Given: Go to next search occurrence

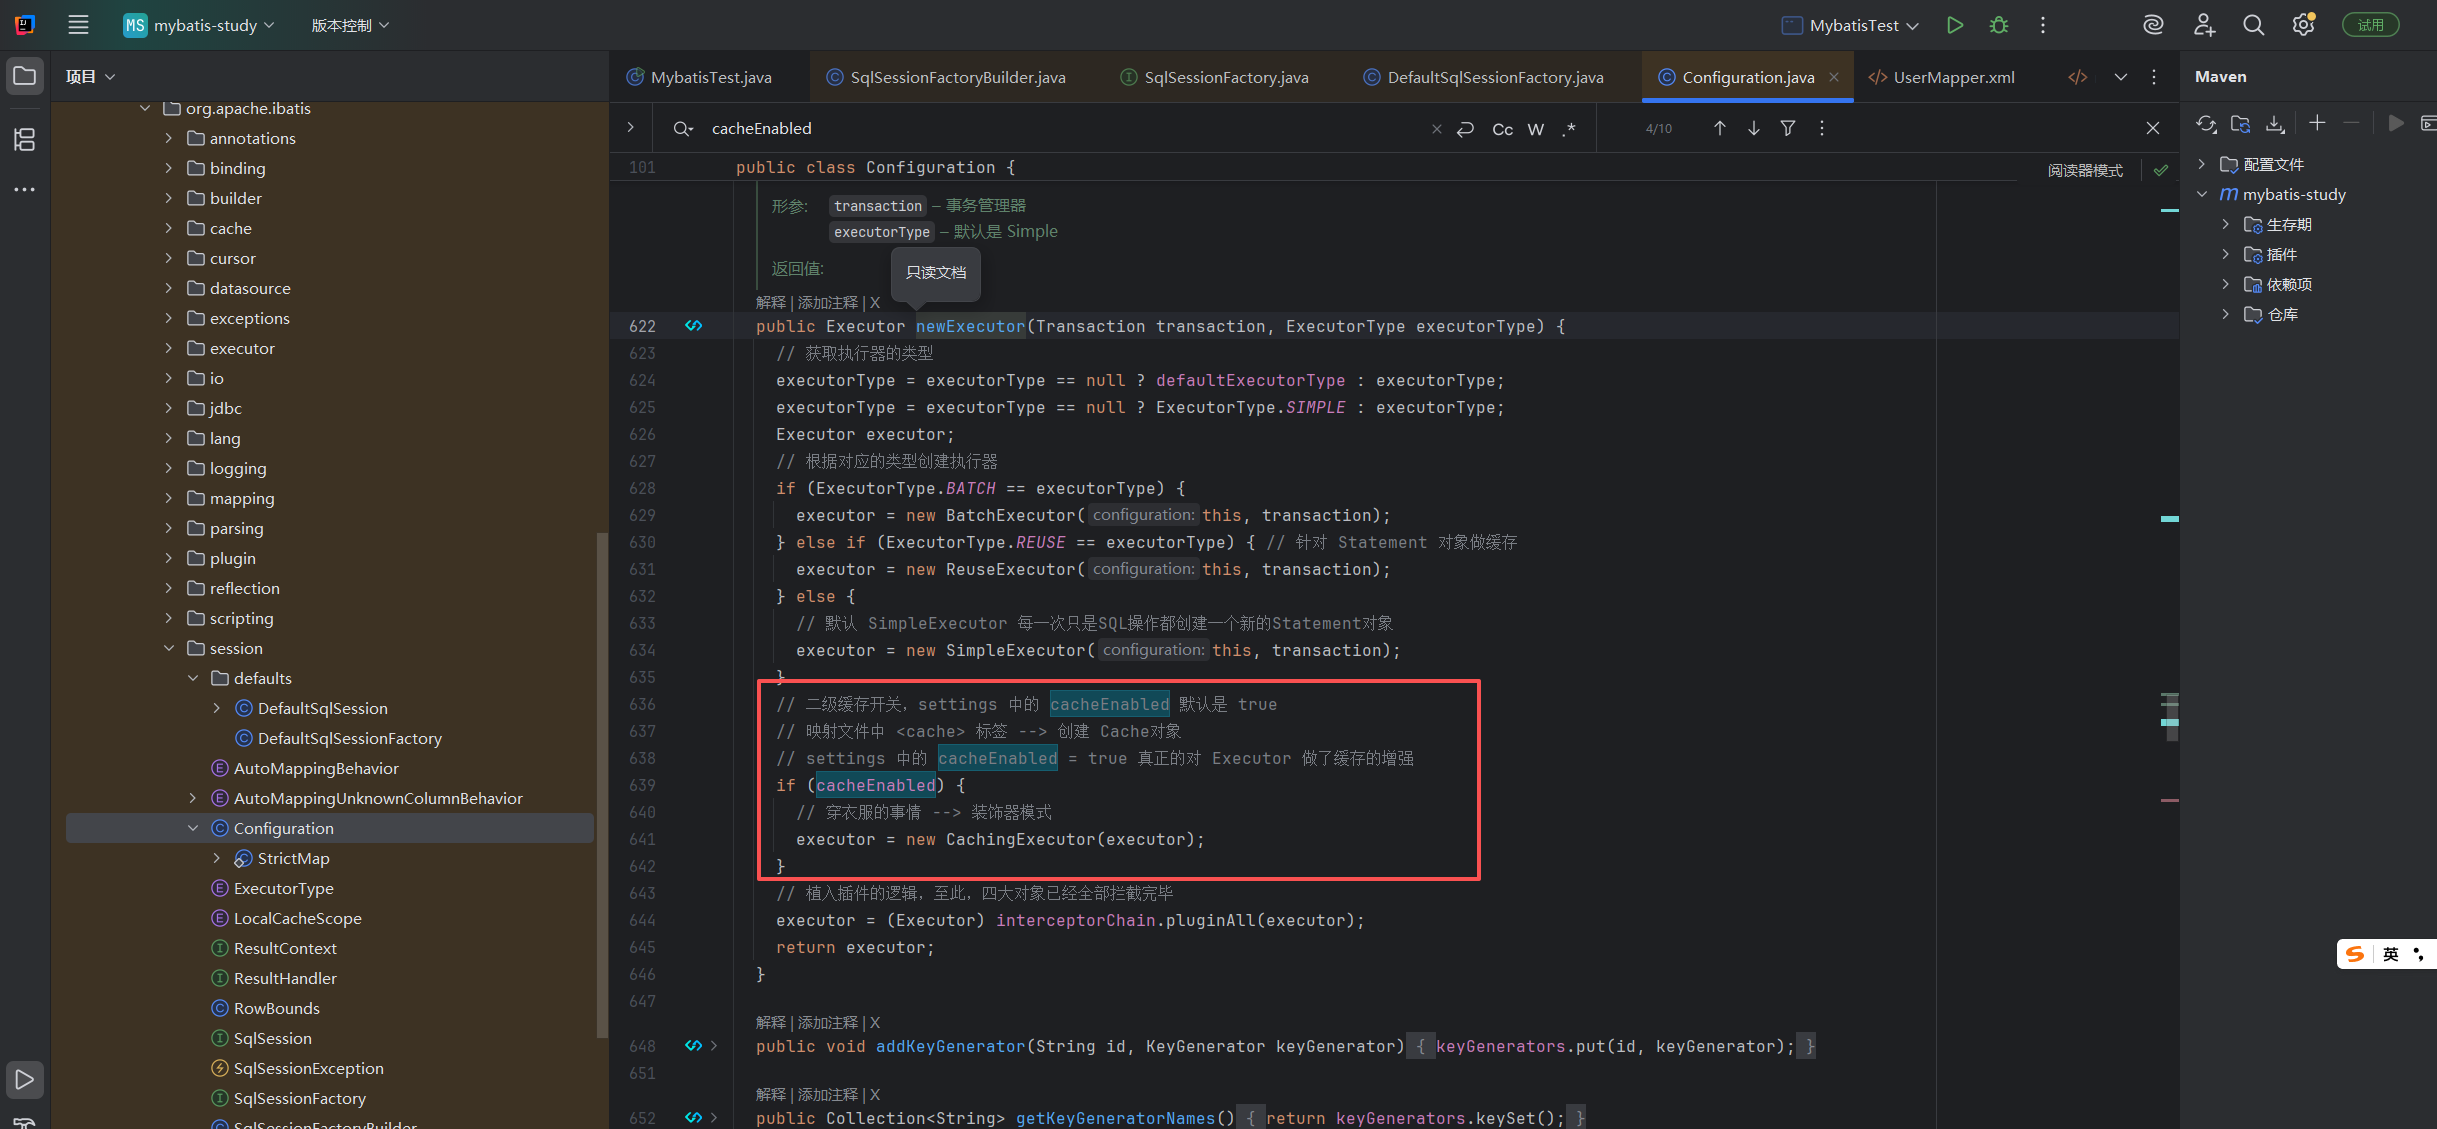Looking at the screenshot, I should click(1753, 128).
